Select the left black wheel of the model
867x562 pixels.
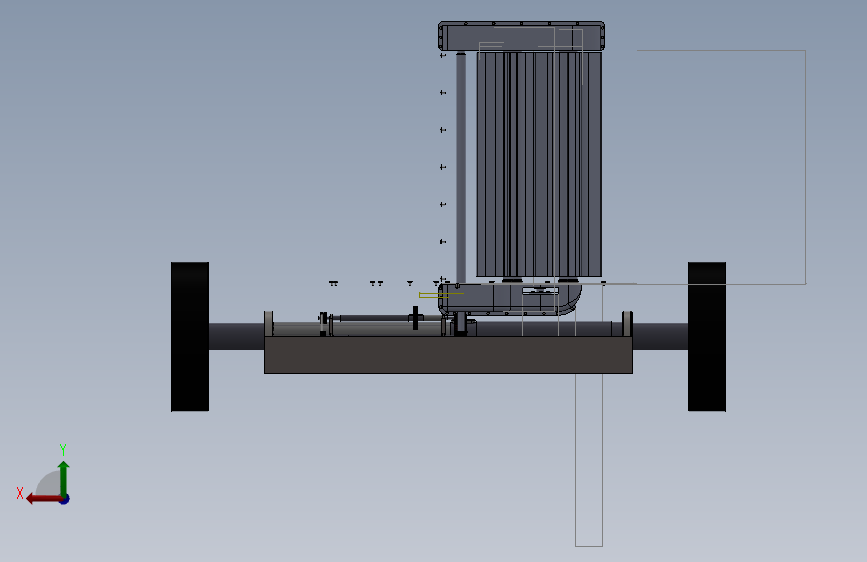(190, 336)
